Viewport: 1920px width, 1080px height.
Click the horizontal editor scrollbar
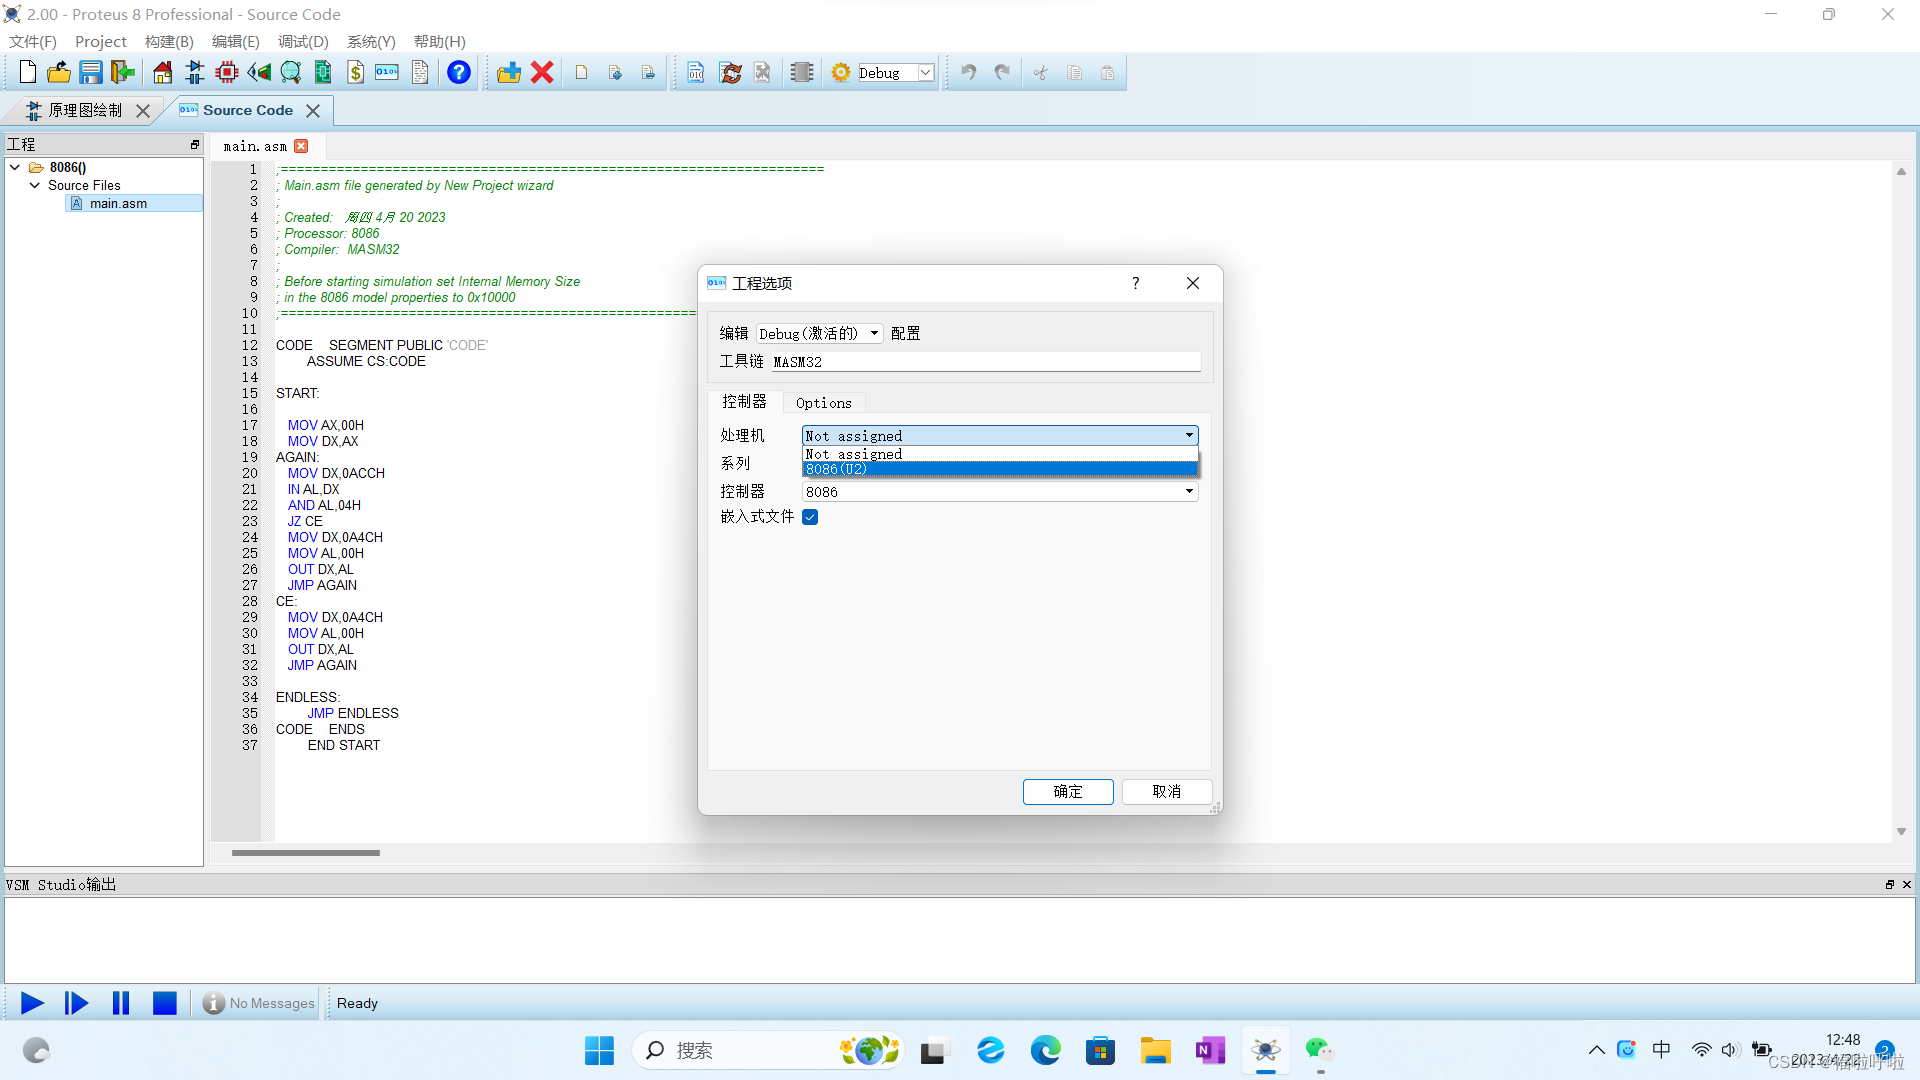click(306, 853)
